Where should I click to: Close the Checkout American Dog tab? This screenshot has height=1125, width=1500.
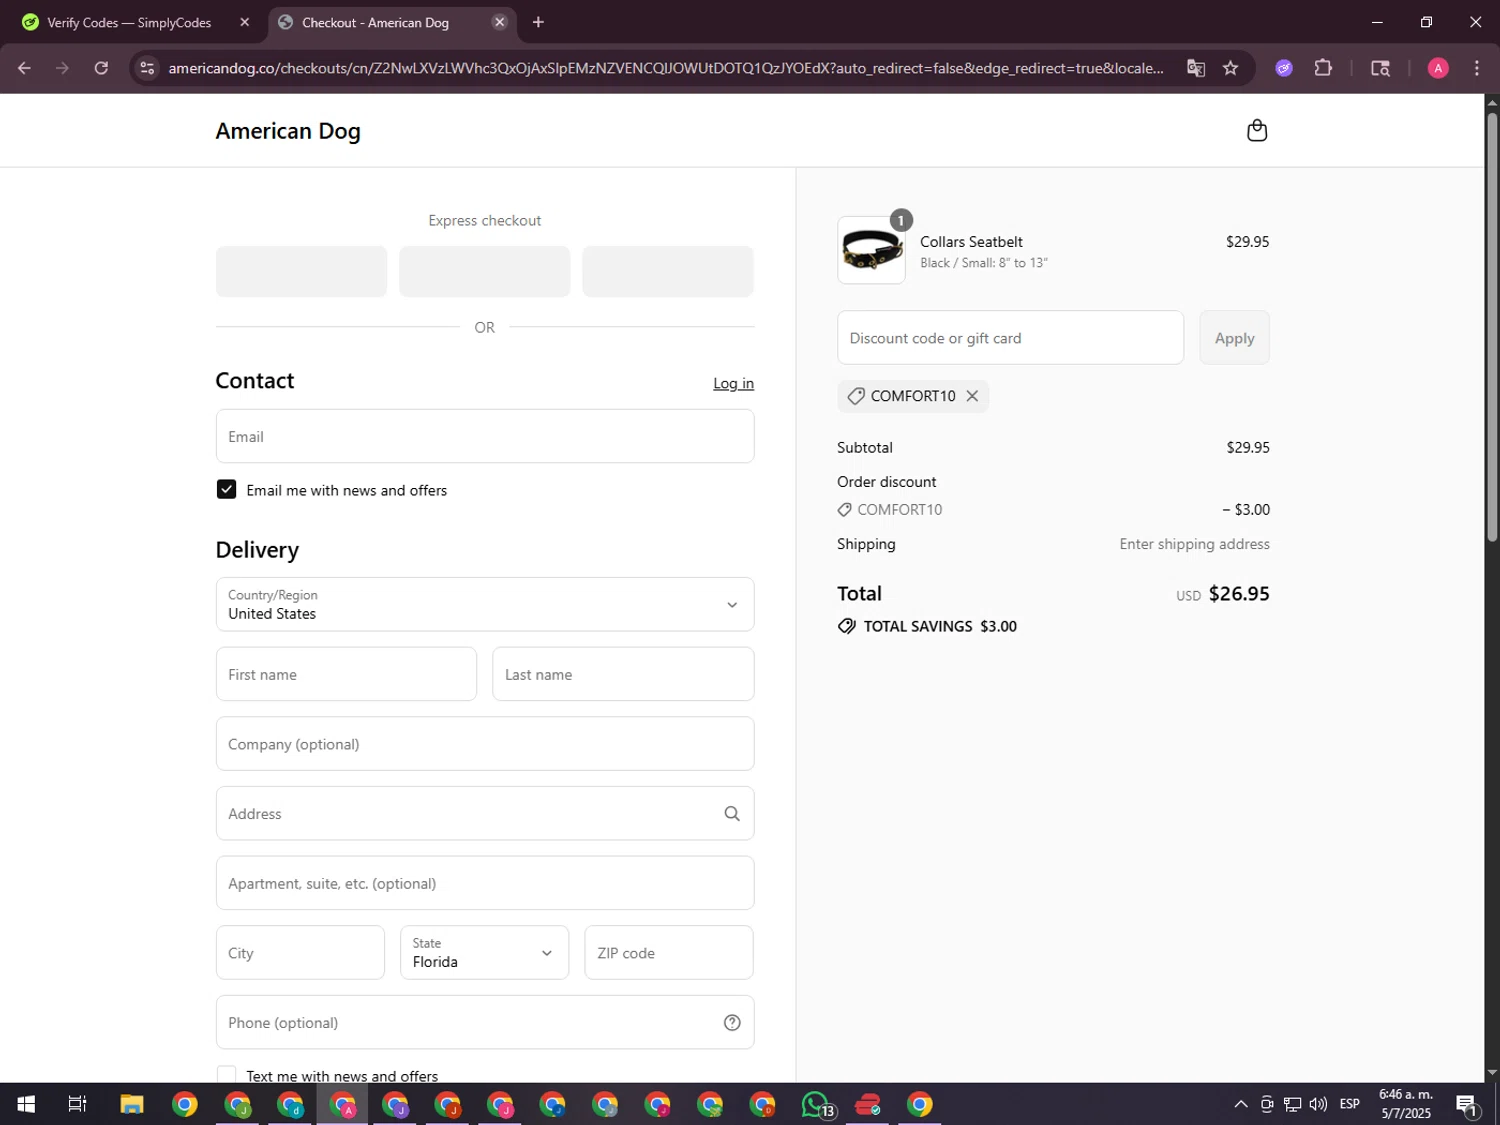500,22
